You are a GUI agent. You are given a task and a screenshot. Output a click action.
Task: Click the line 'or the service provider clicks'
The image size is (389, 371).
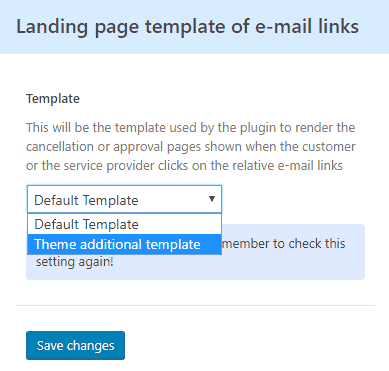(184, 166)
